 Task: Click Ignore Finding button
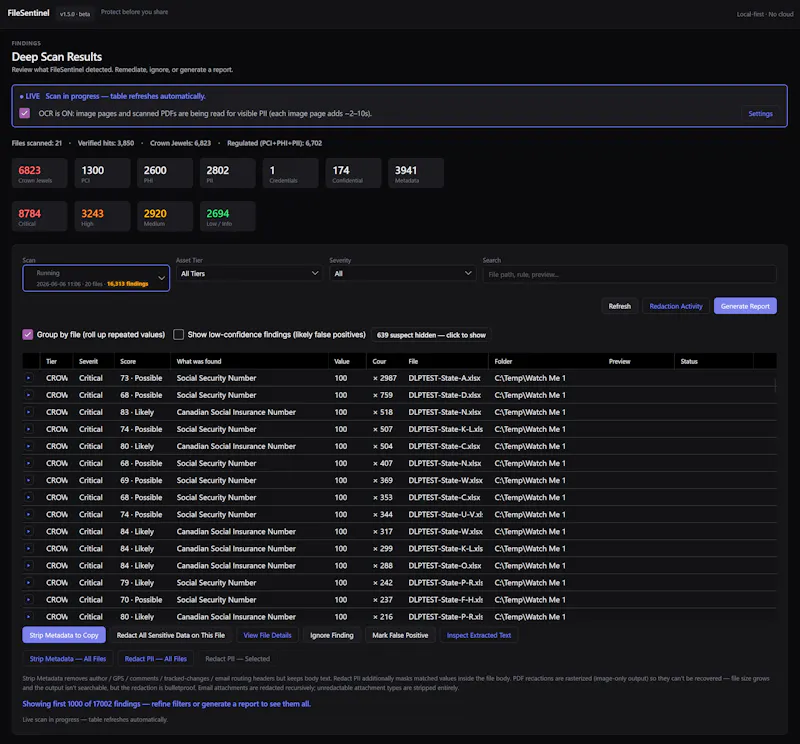click(x=332, y=635)
